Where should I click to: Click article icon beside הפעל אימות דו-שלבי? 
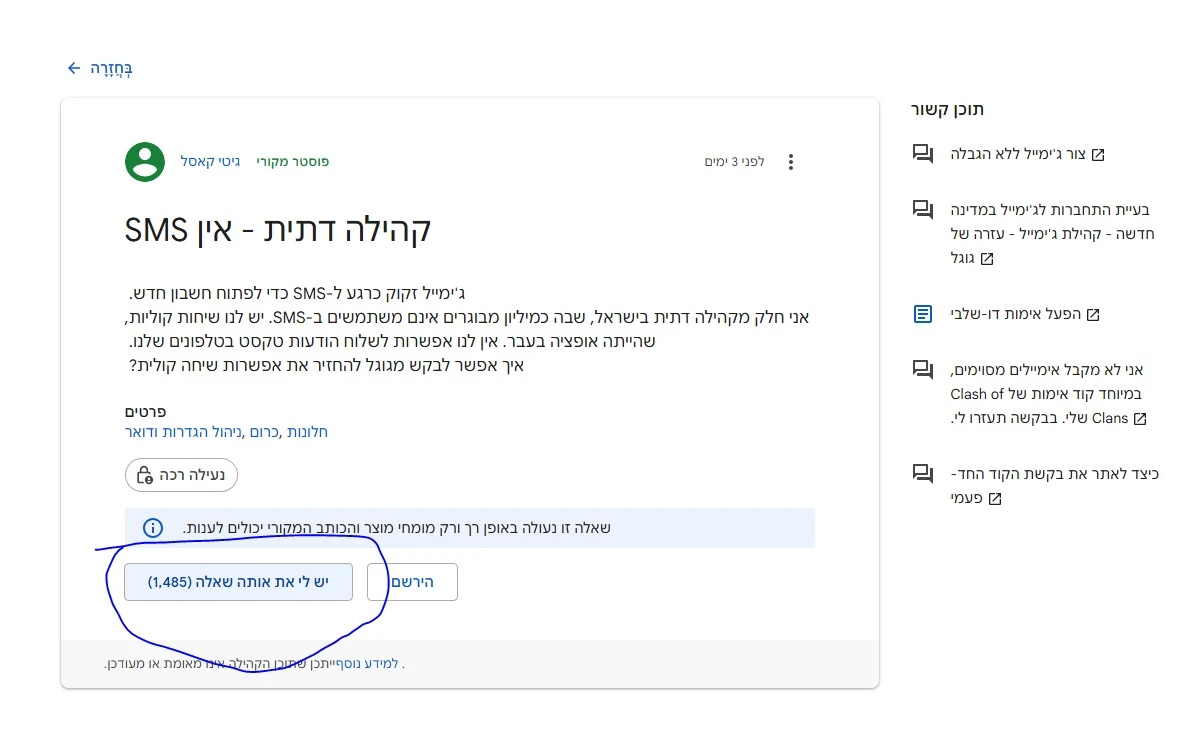922,314
